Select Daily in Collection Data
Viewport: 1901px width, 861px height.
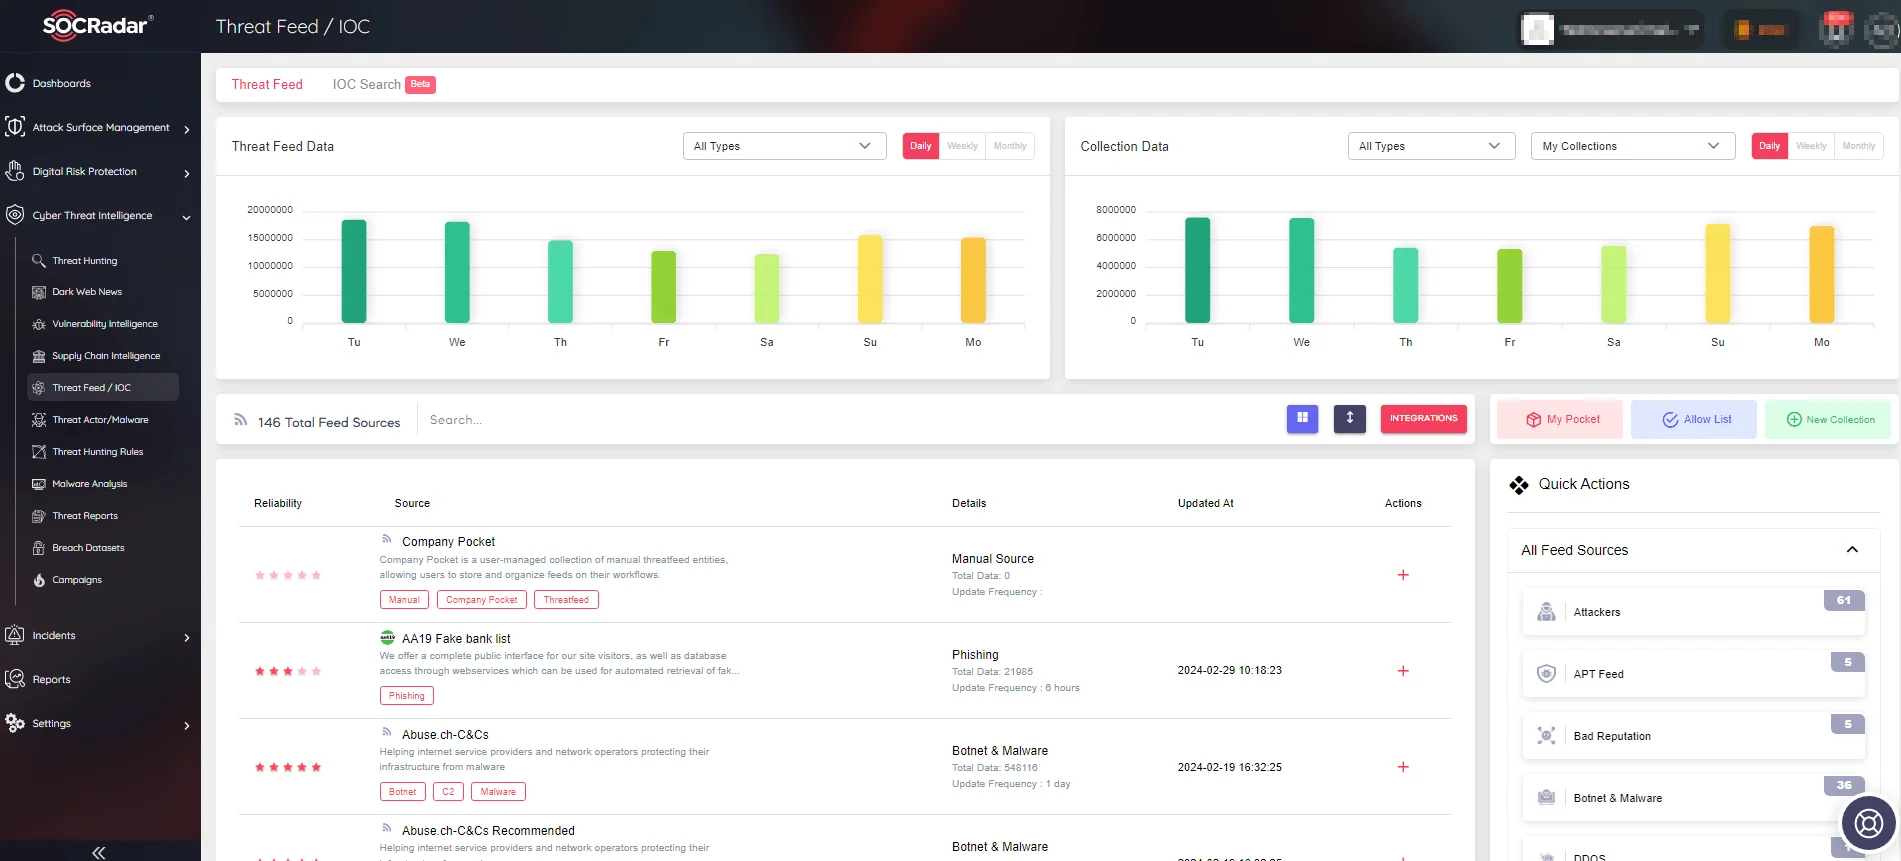[x=1770, y=146]
